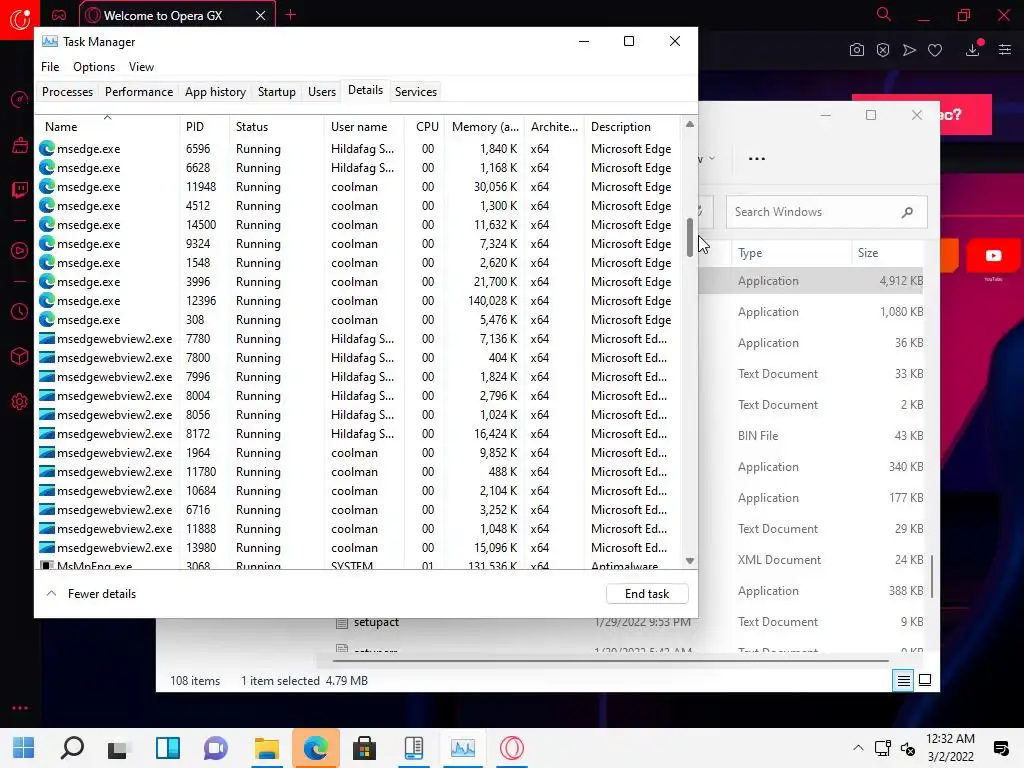Open GX Corner gamepad icon

pos(59,15)
